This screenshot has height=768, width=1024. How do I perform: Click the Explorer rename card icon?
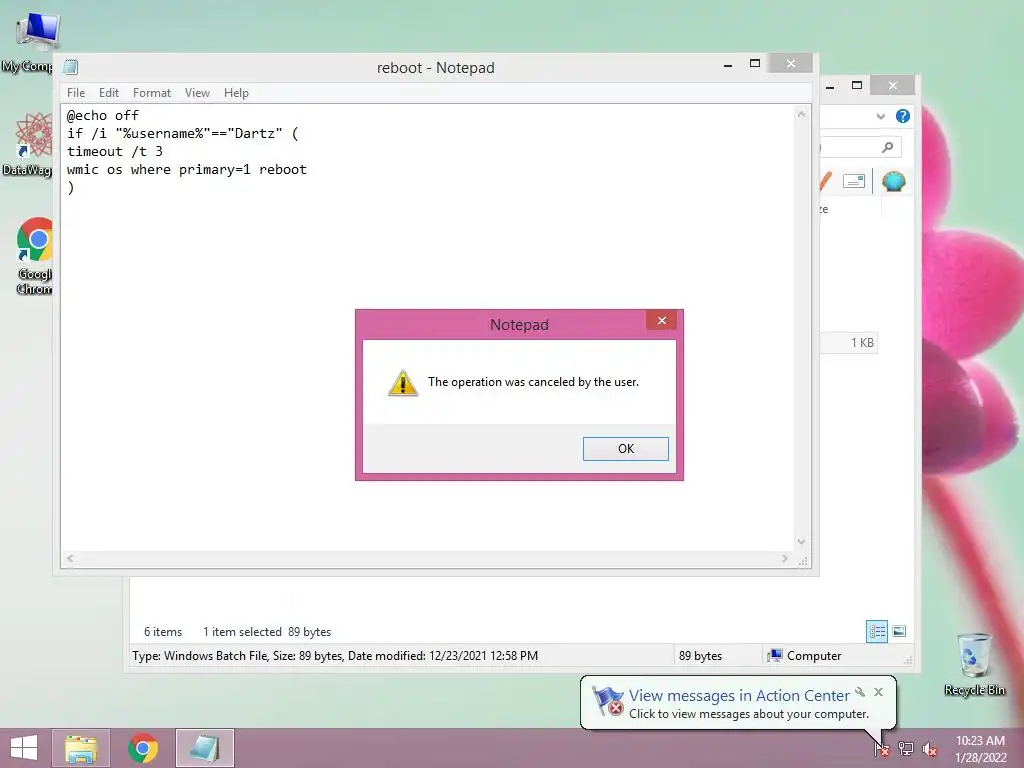pos(854,181)
